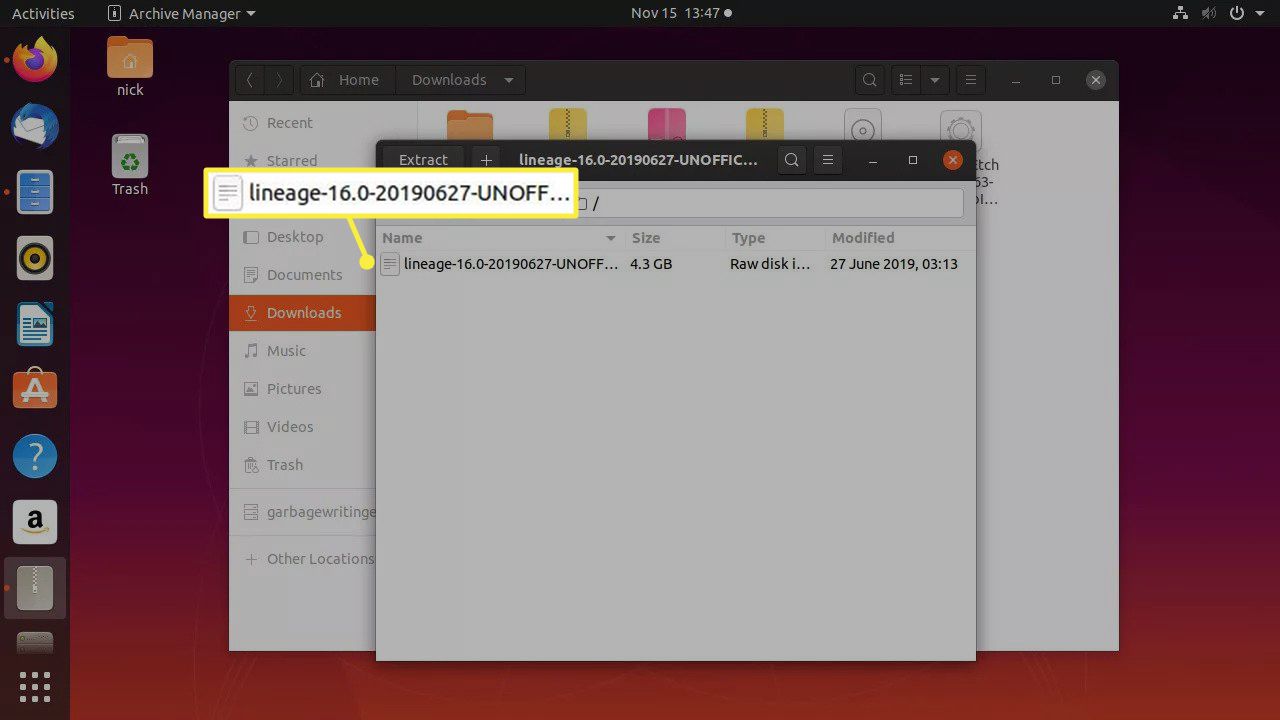The height and width of the screenshot is (720, 1280).
Task: Click search icon in Files window
Action: tap(870, 80)
